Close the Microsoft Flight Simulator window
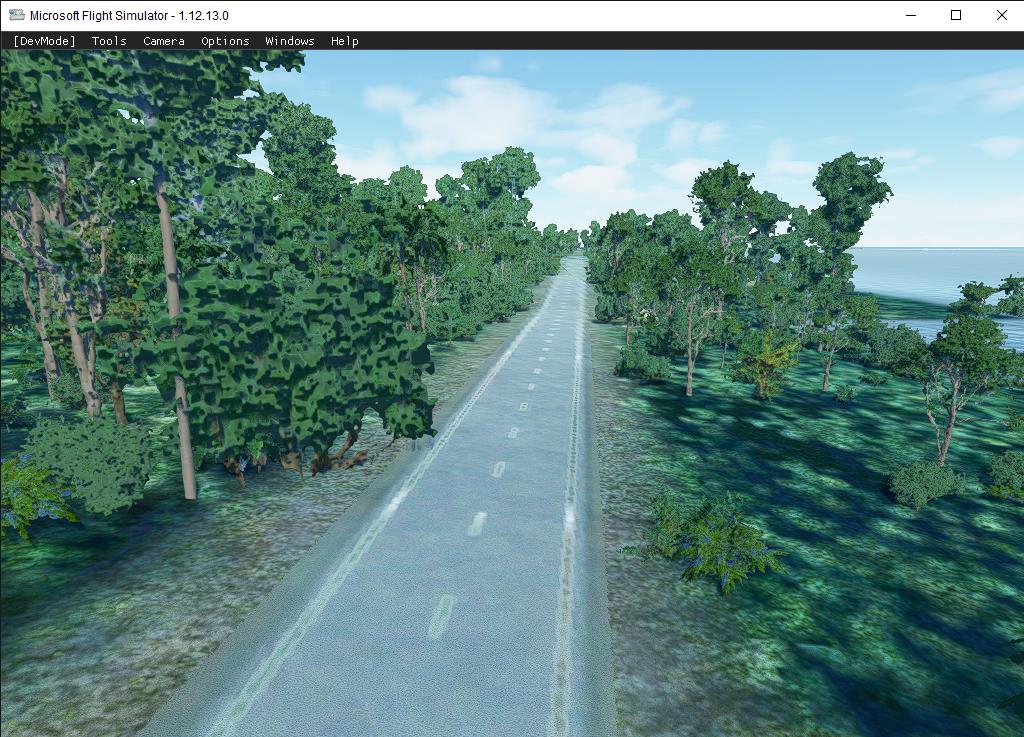The width and height of the screenshot is (1024, 737). 1001,15
